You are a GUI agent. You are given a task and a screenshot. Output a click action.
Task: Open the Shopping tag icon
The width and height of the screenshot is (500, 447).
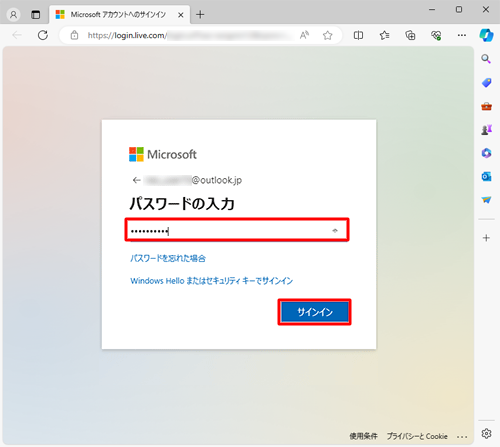tap(486, 83)
